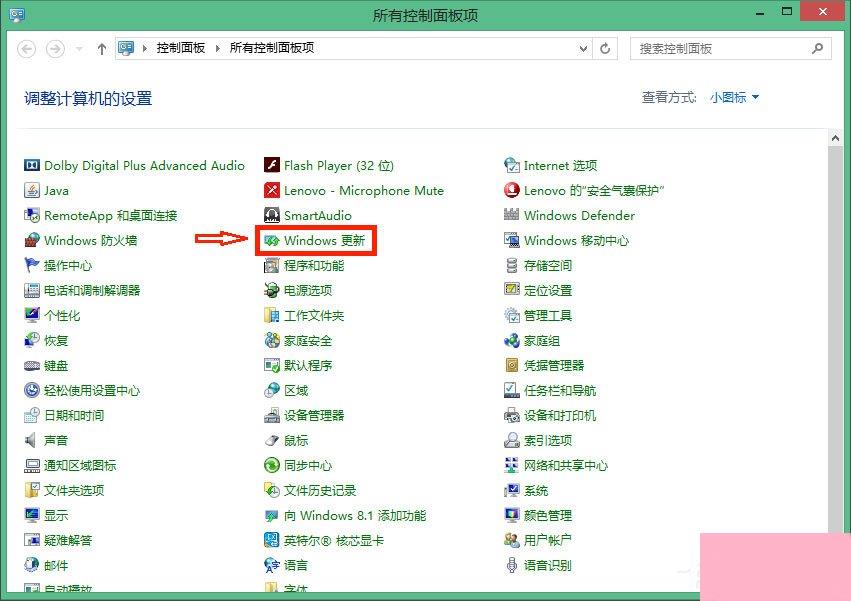Viewport: 851px width, 601px height.
Task: Open the 凭据管理器 link
Action: pyautogui.click(x=554, y=365)
